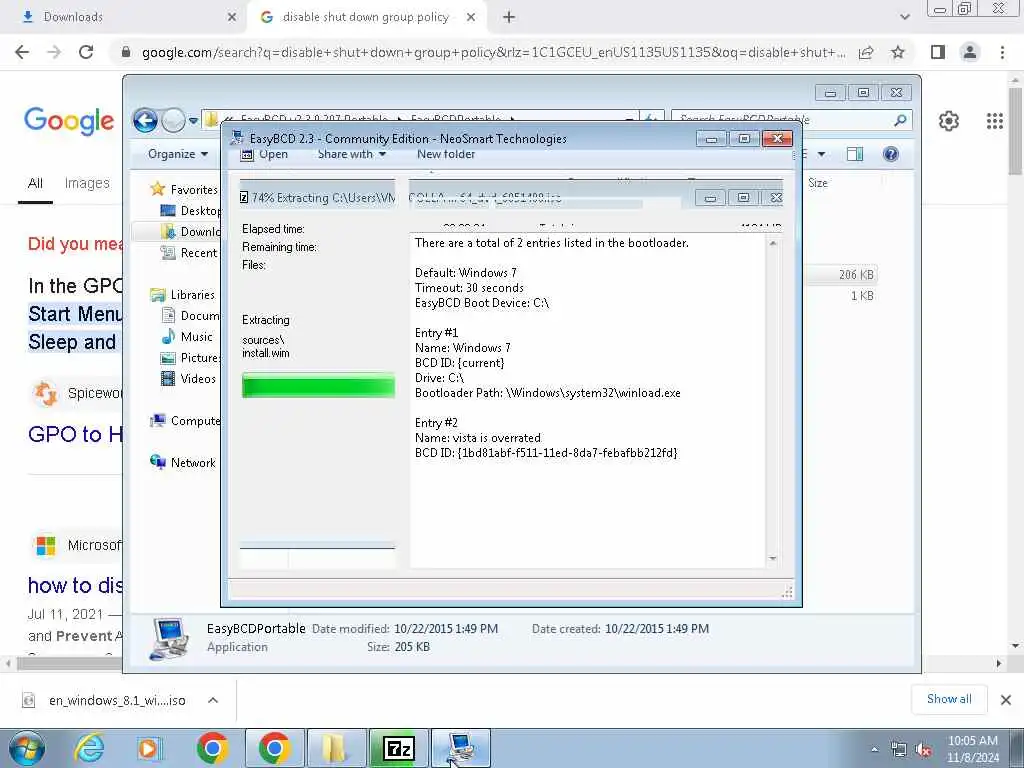Click EasyBCD text scroll down arrow
This screenshot has width=1024, height=768.
click(773, 558)
